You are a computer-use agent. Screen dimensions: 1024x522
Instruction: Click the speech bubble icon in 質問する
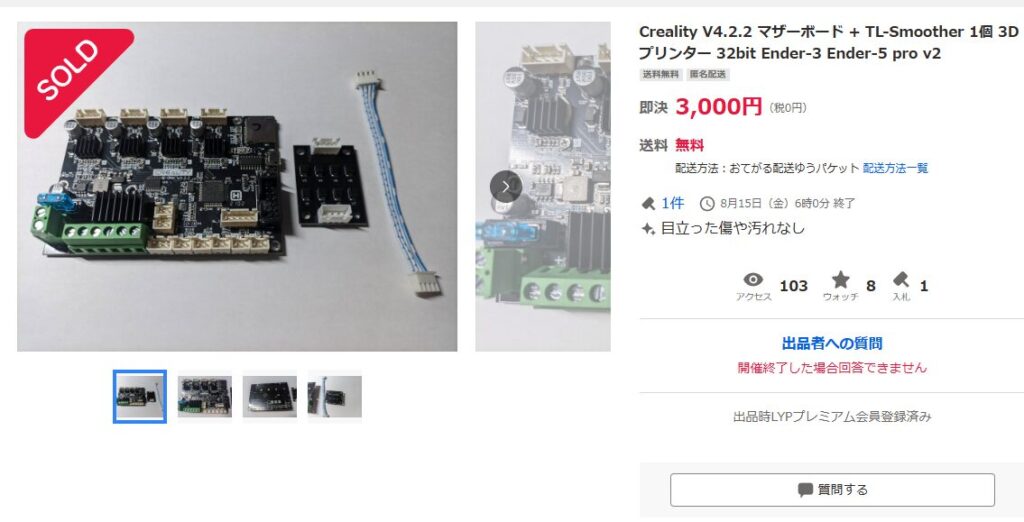805,489
